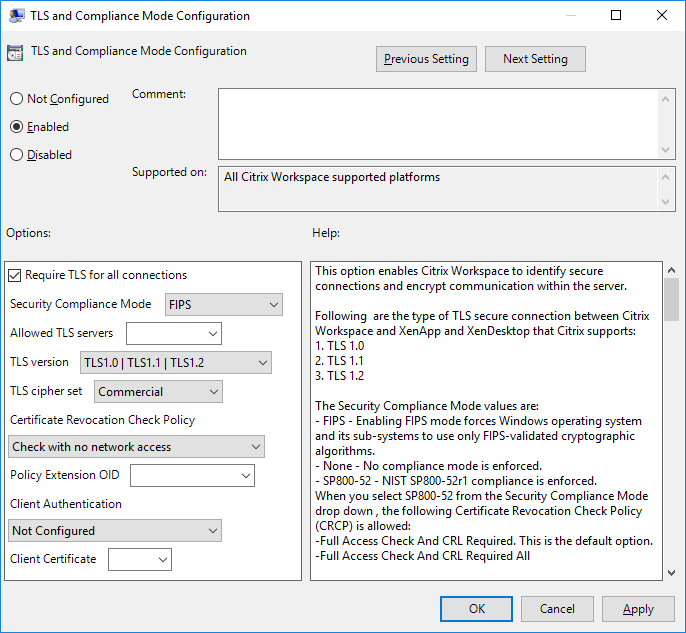Open the Client Authentication dropdown

pos(114,531)
